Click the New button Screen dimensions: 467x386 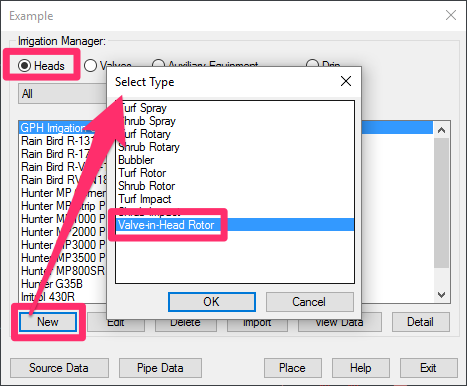48,322
